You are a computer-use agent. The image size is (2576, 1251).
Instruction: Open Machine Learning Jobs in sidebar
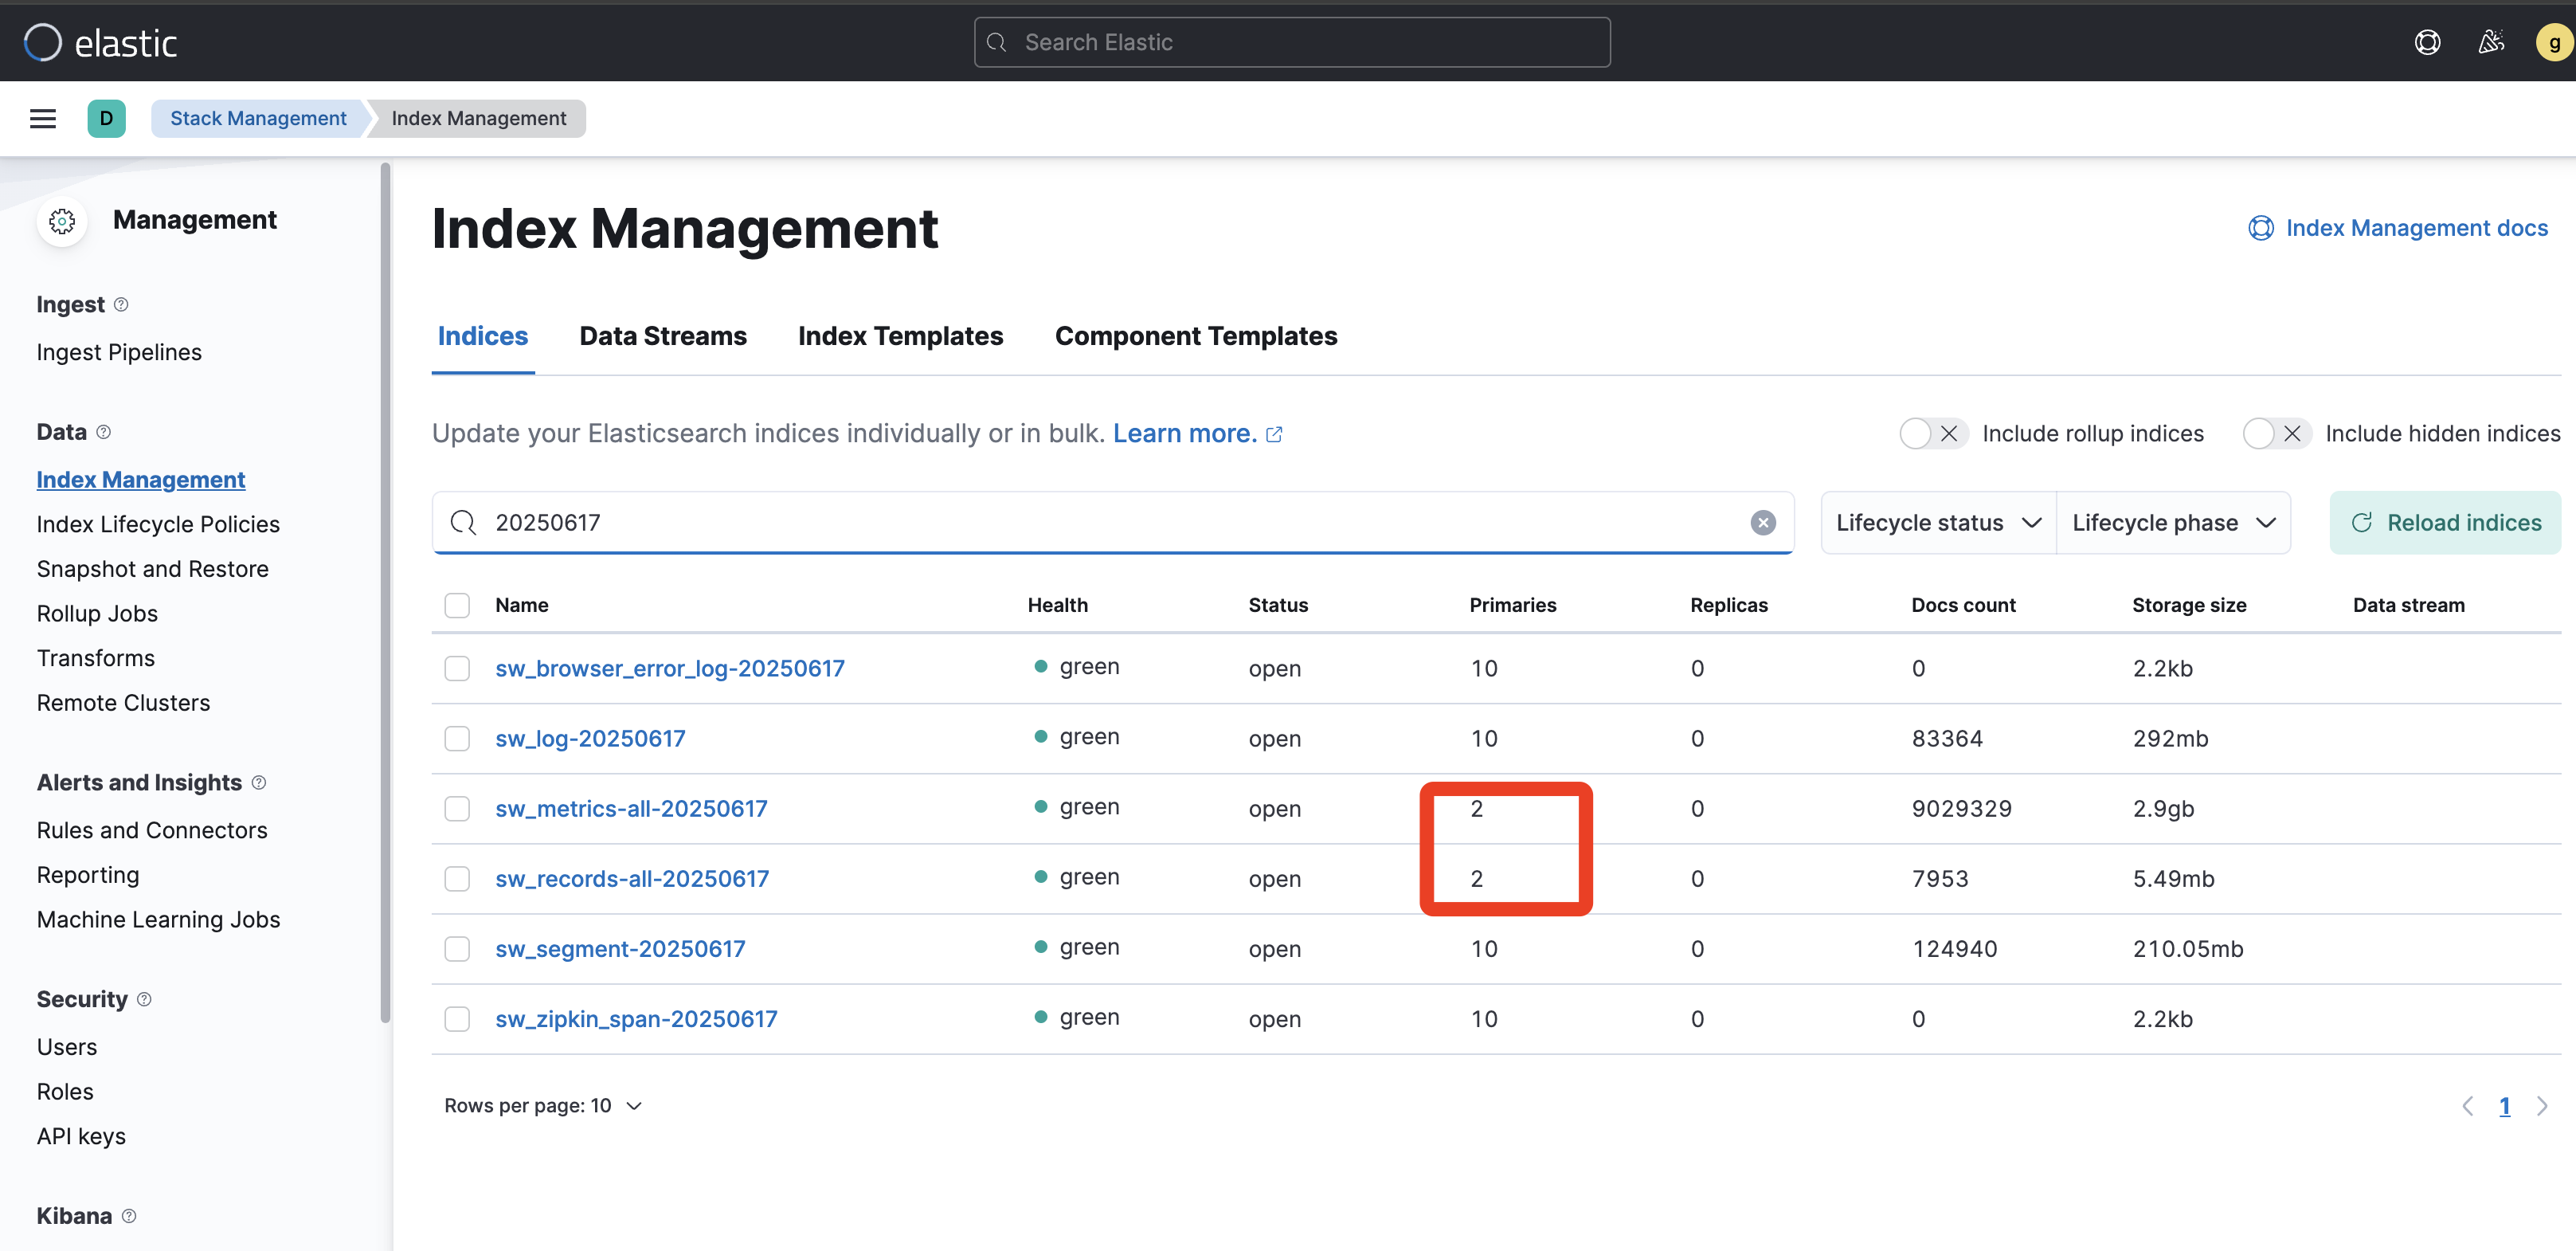click(158, 919)
